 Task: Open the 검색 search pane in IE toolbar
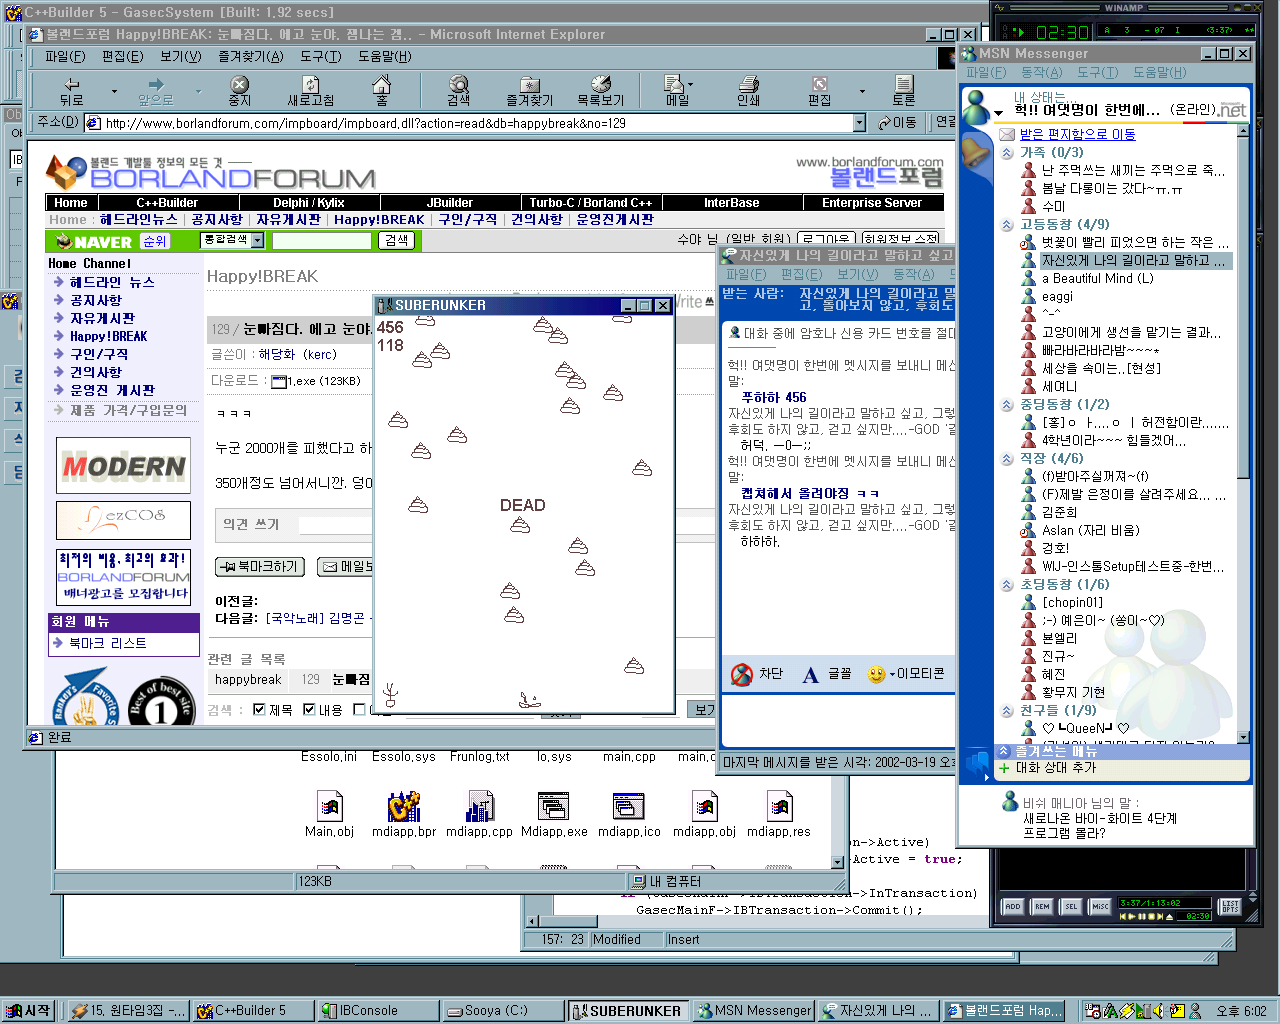pos(459,90)
